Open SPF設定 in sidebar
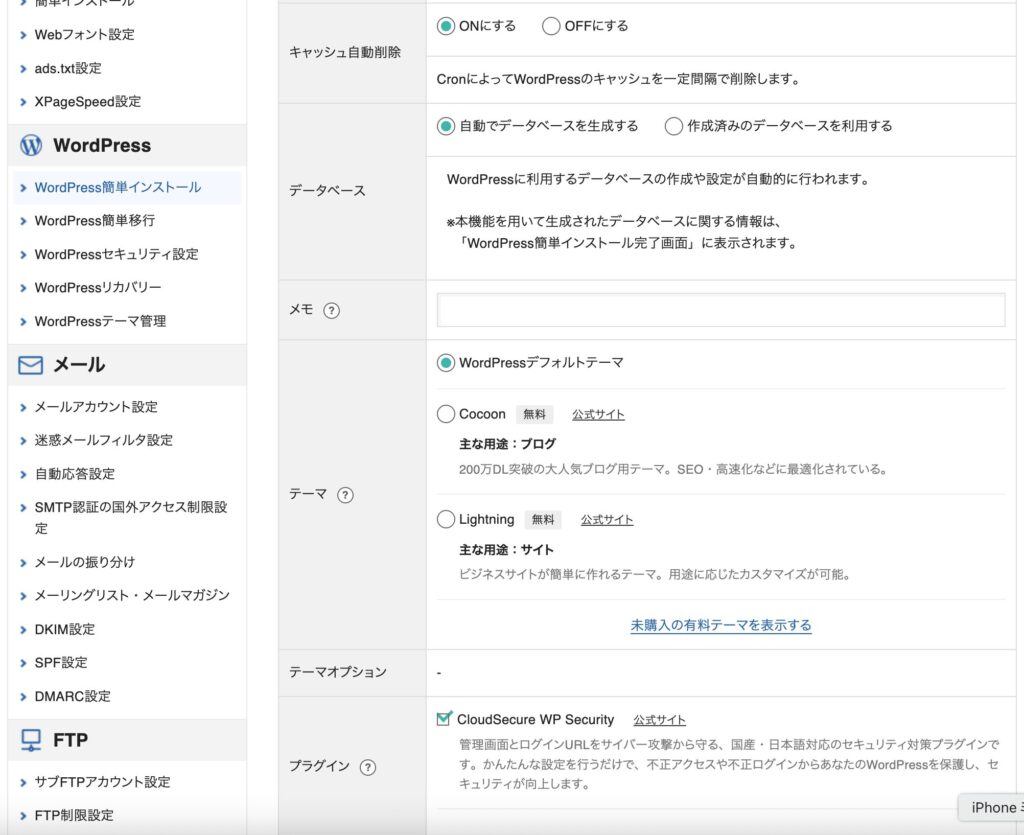This screenshot has height=835, width=1024. point(61,663)
